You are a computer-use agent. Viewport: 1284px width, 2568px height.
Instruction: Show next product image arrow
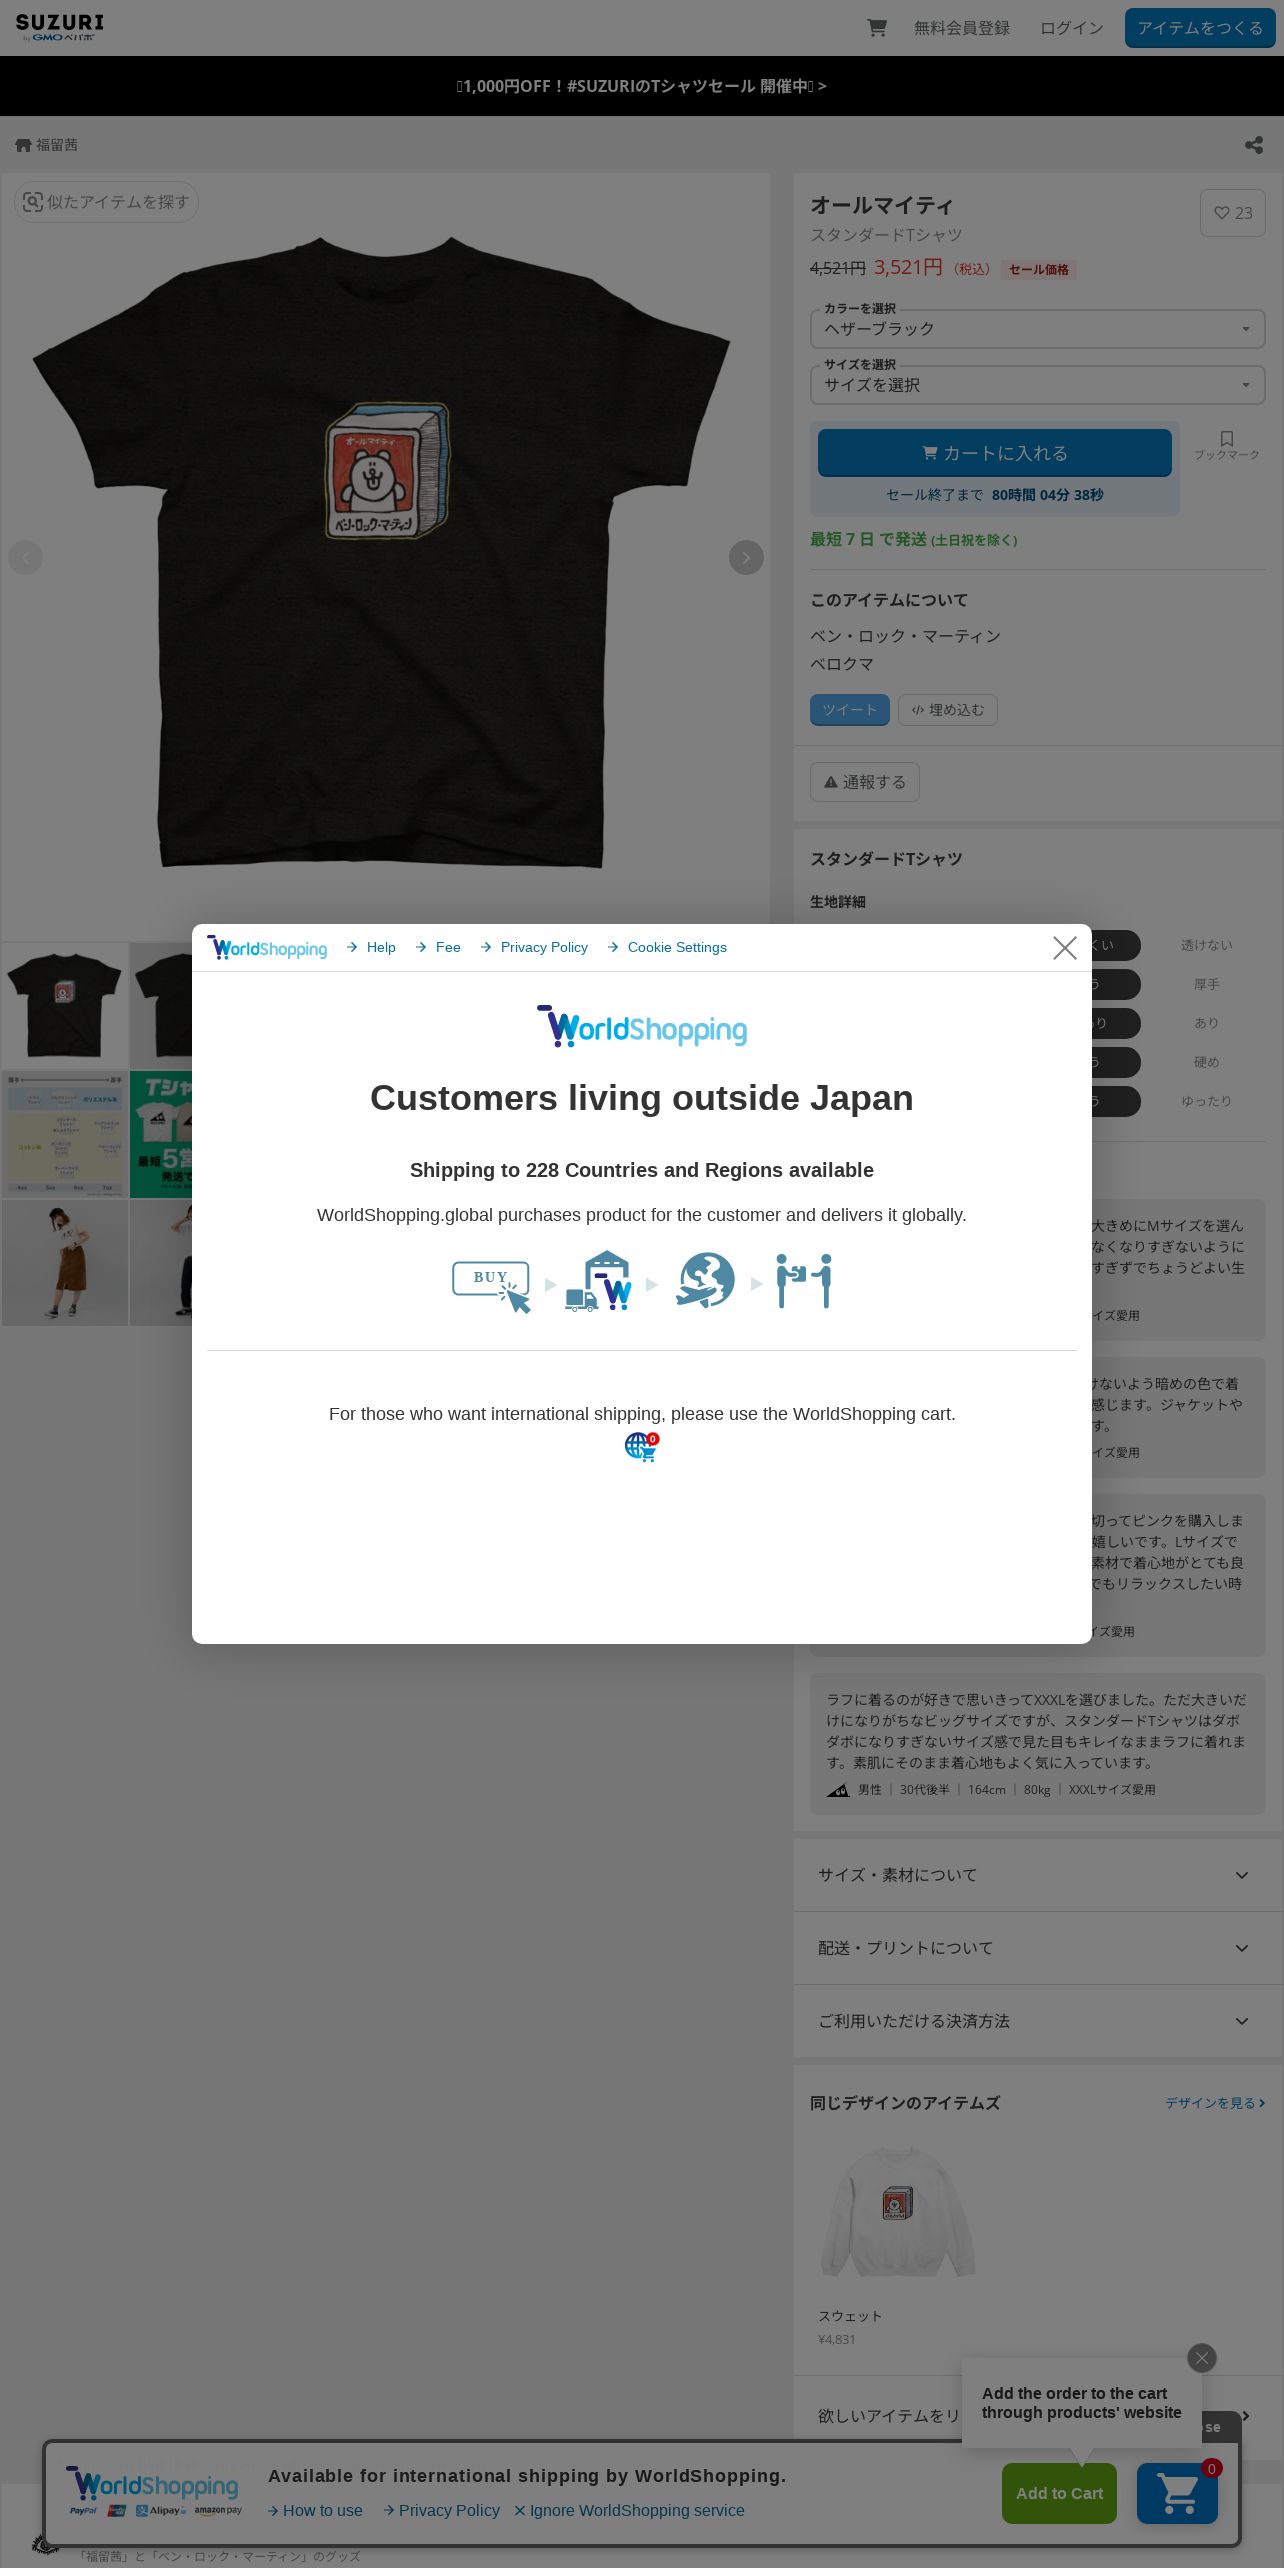tap(746, 557)
